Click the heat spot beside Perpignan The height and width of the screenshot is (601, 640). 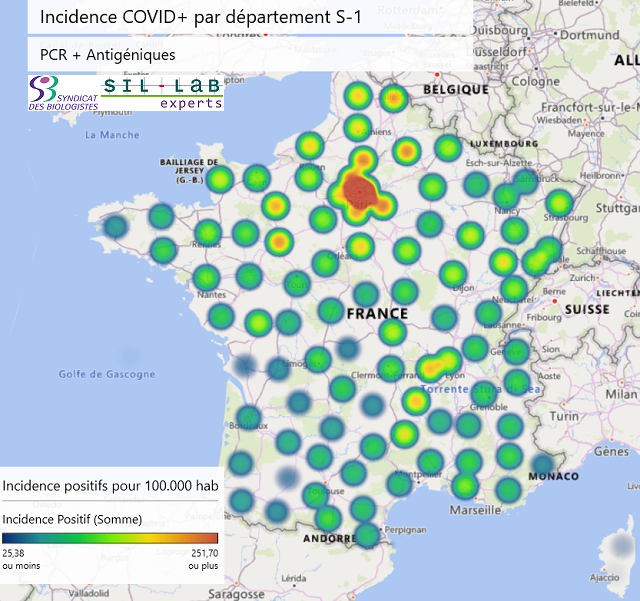pyautogui.click(x=367, y=535)
